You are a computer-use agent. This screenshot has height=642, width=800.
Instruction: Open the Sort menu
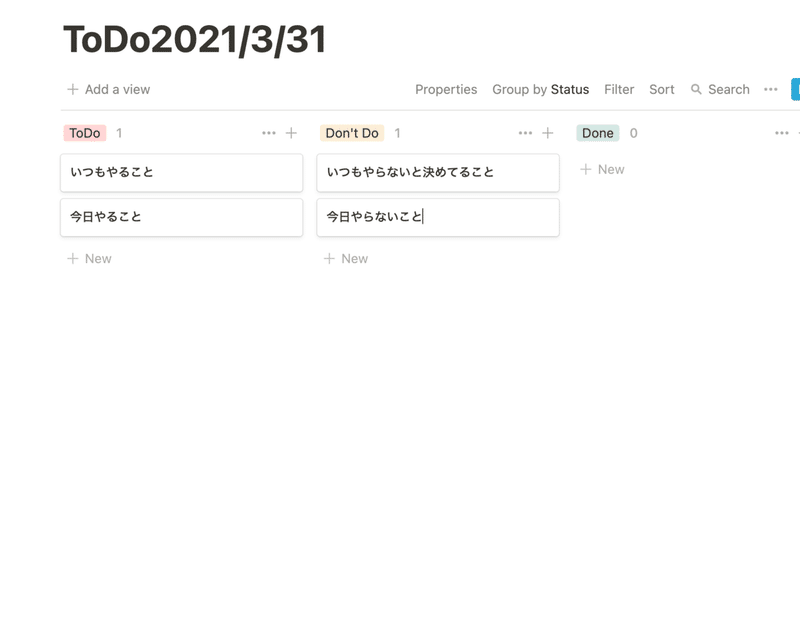(662, 89)
